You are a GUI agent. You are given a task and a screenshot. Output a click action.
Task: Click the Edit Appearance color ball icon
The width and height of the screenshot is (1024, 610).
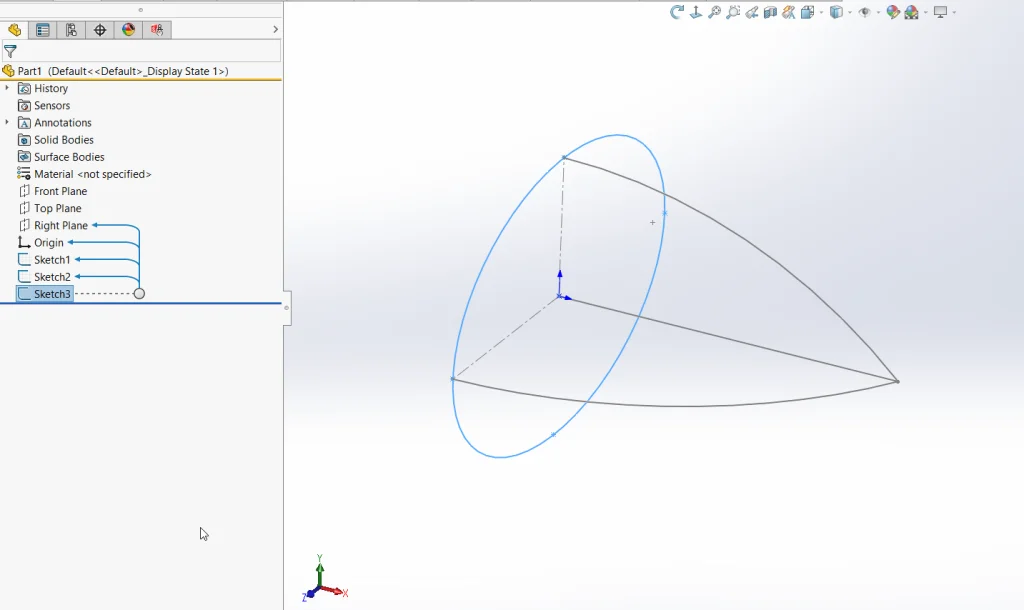[x=893, y=12]
